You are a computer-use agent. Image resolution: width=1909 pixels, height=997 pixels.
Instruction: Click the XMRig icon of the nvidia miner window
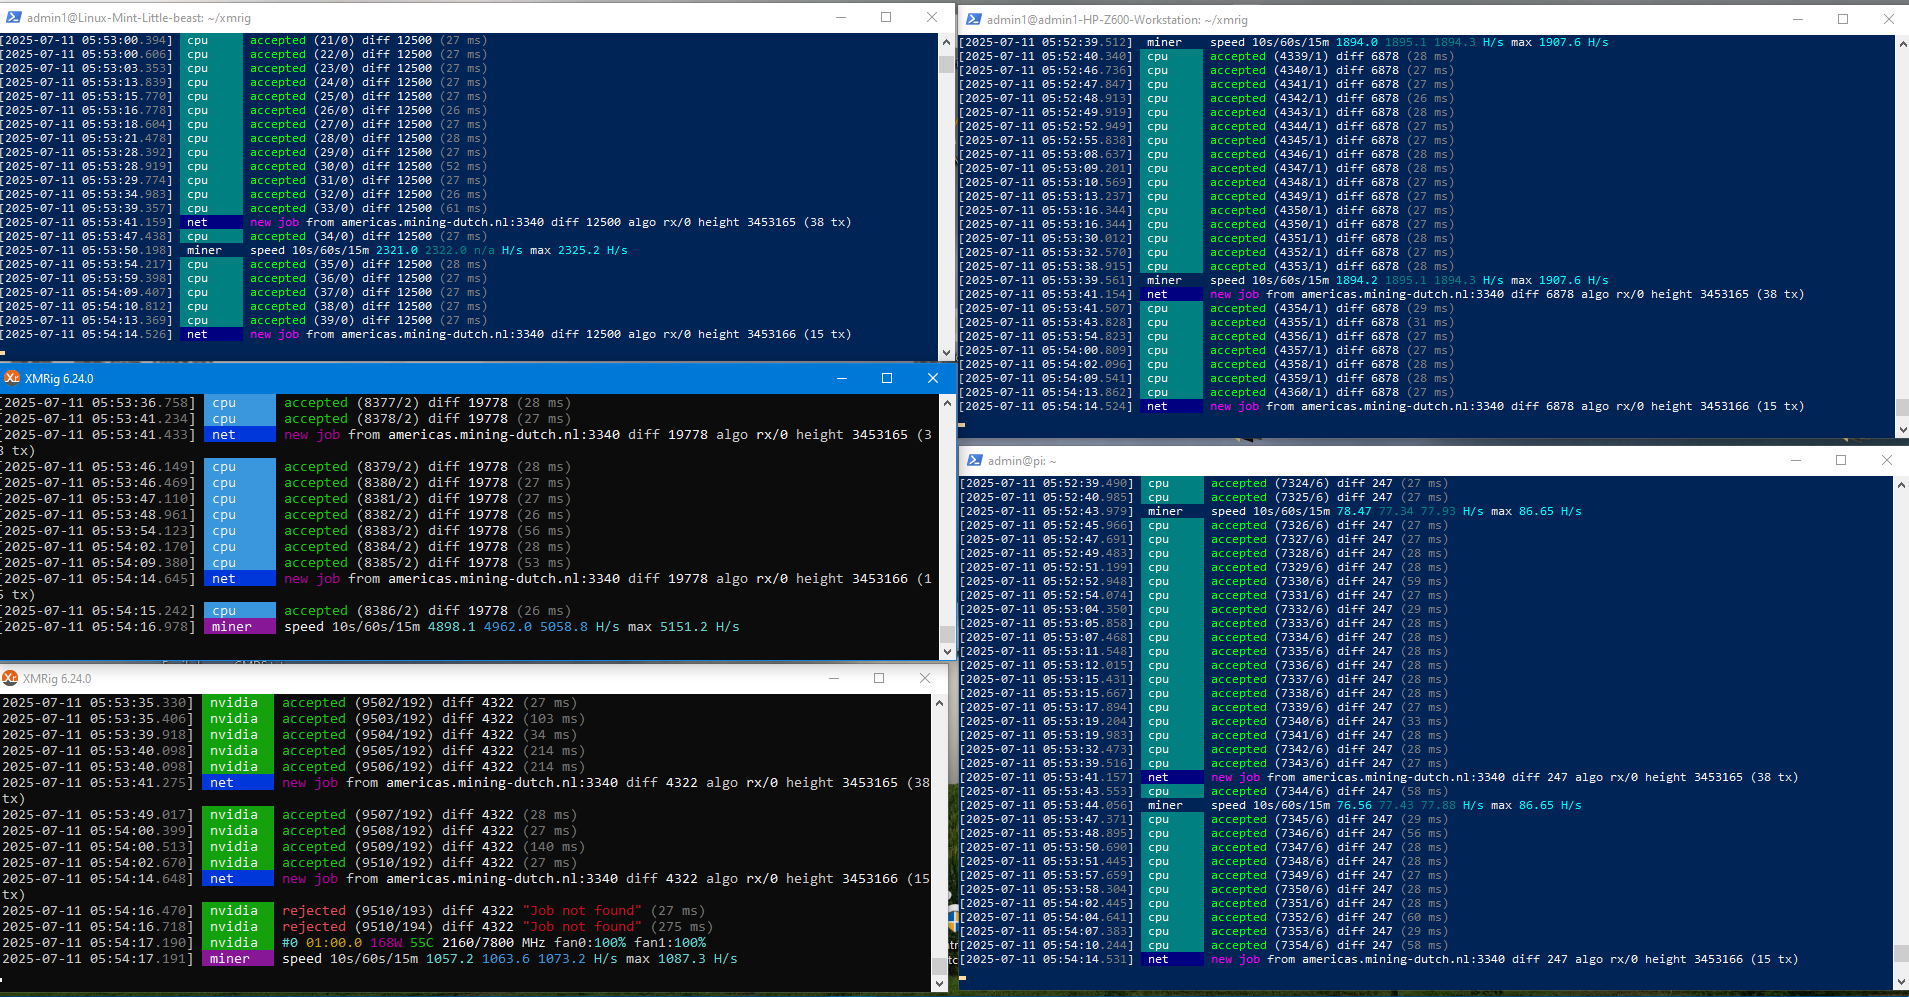point(10,678)
